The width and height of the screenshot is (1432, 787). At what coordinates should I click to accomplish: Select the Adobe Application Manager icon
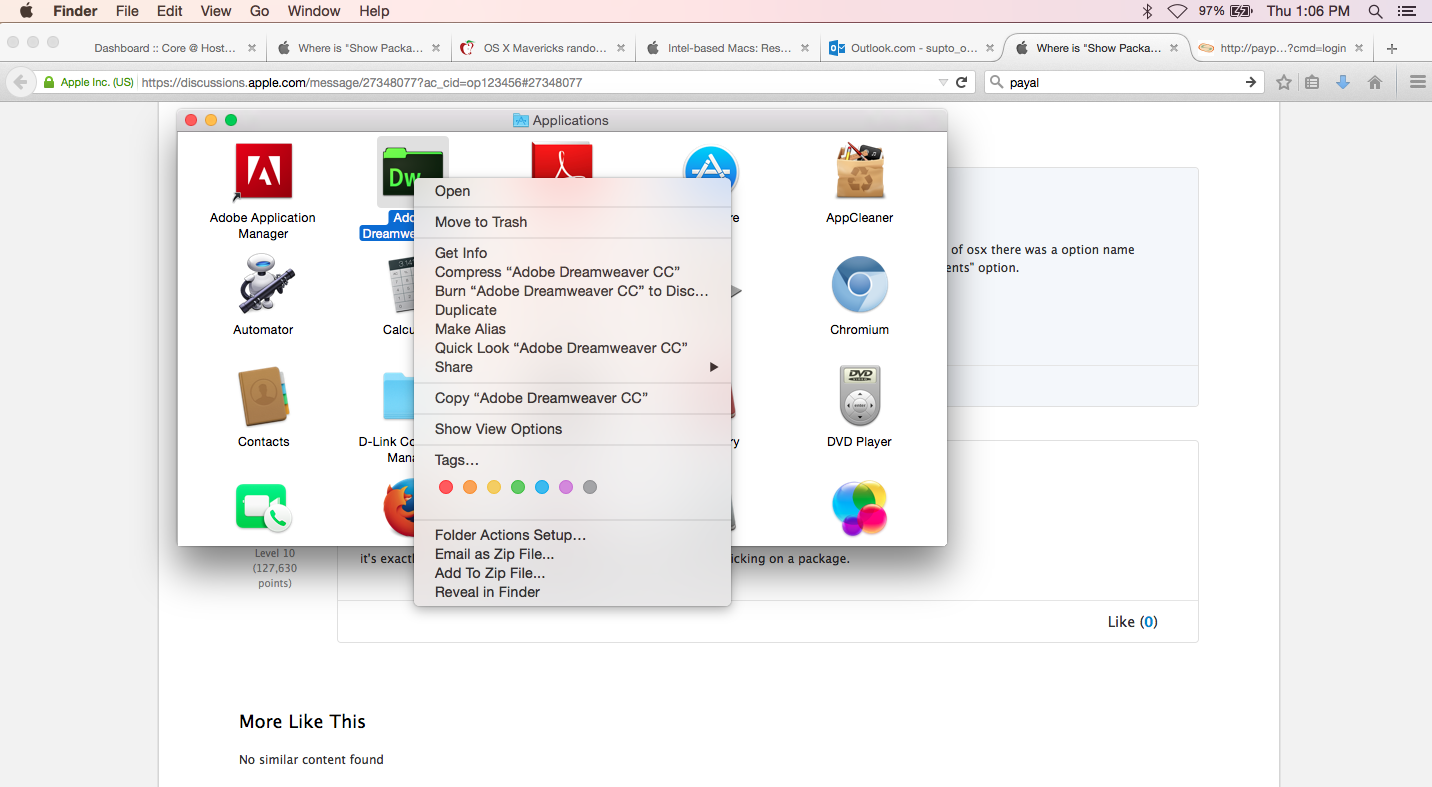click(x=263, y=171)
